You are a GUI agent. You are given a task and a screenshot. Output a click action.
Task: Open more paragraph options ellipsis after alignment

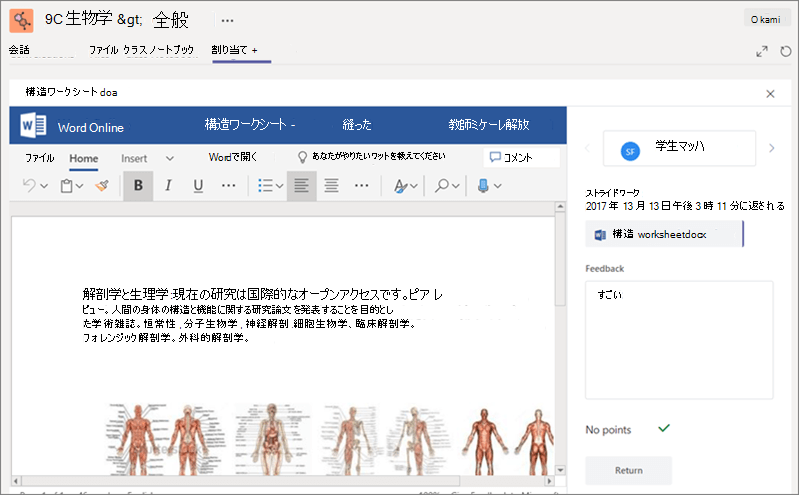click(x=361, y=186)
